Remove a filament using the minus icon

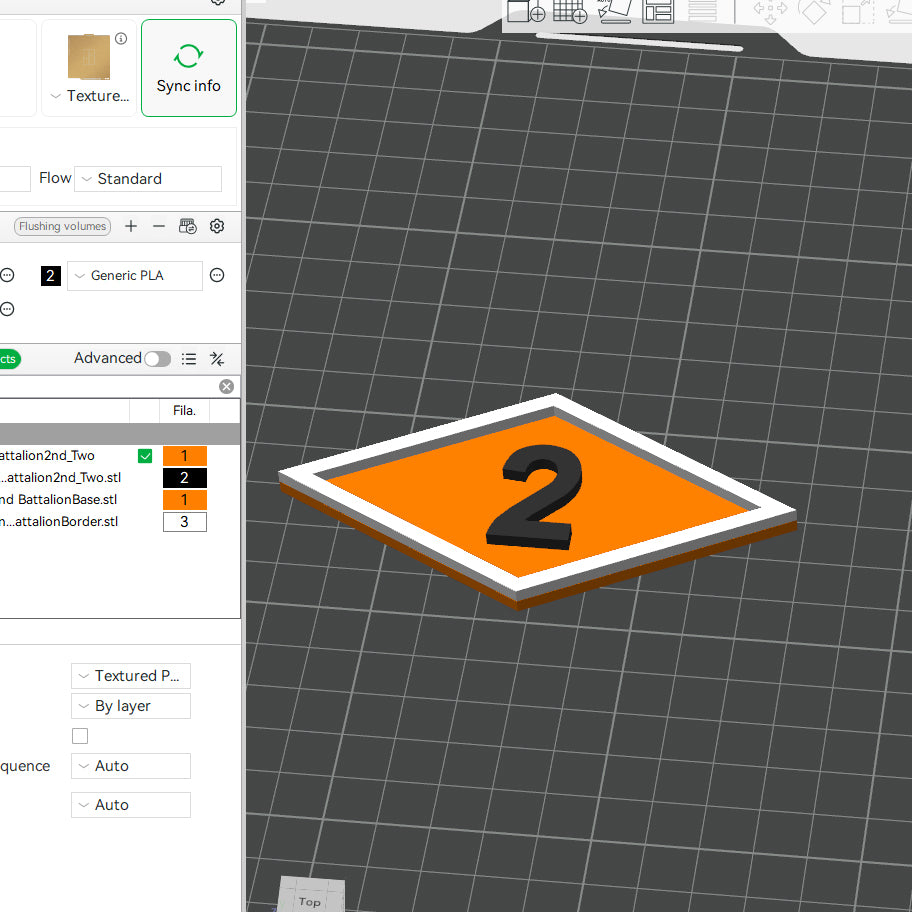pyautogui.click(x=158, y=226)
